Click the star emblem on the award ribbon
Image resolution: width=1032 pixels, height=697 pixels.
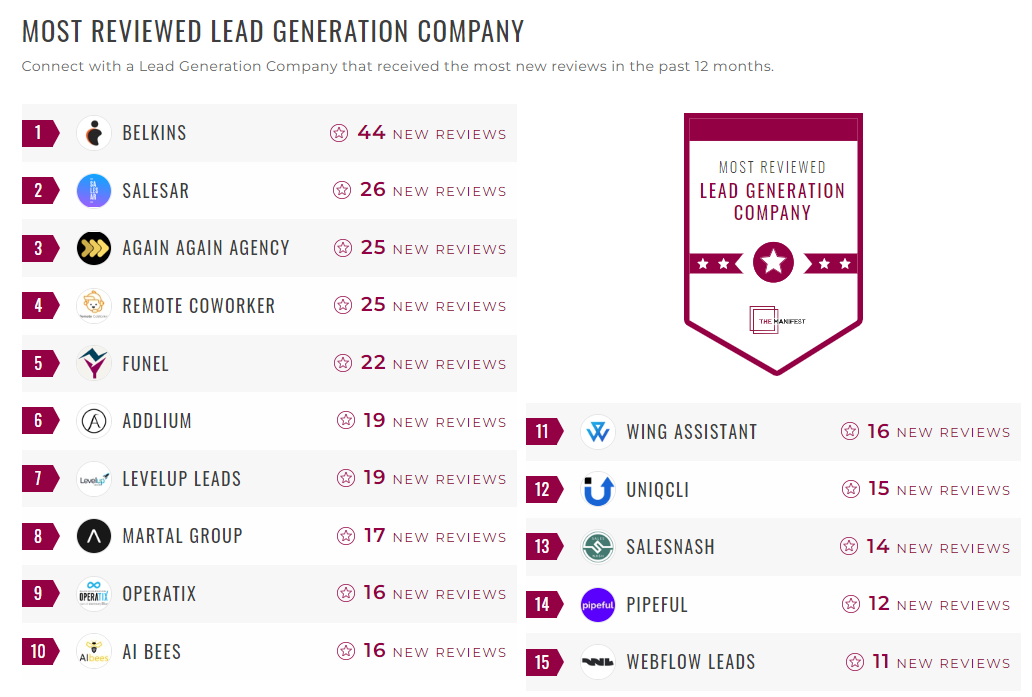coord(773,264)
